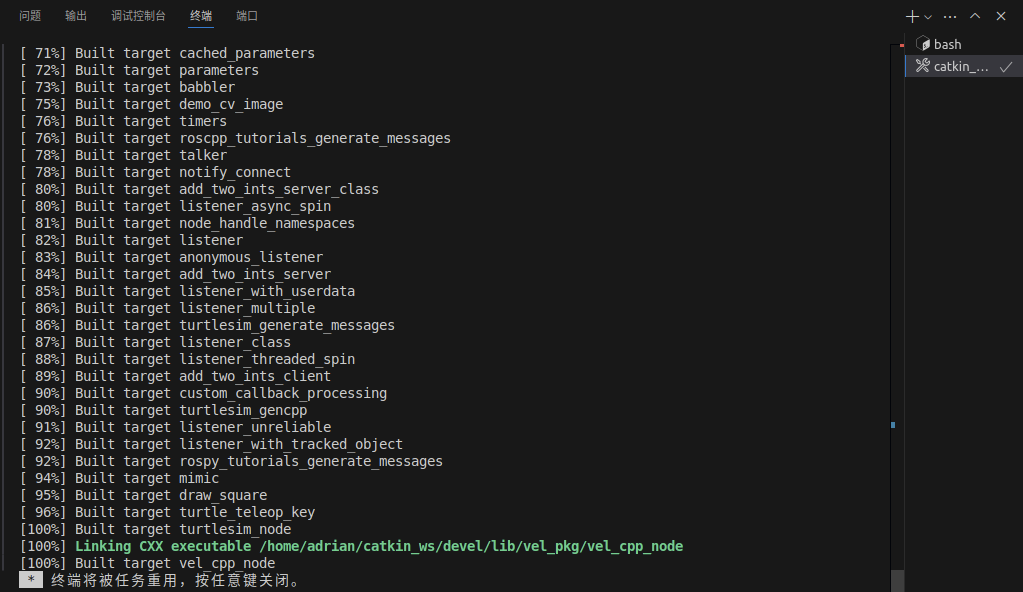The height and width of the screenshot is (592, 1023).
Task: Open the 调试控制台 tab
Action: coord(138,16)
